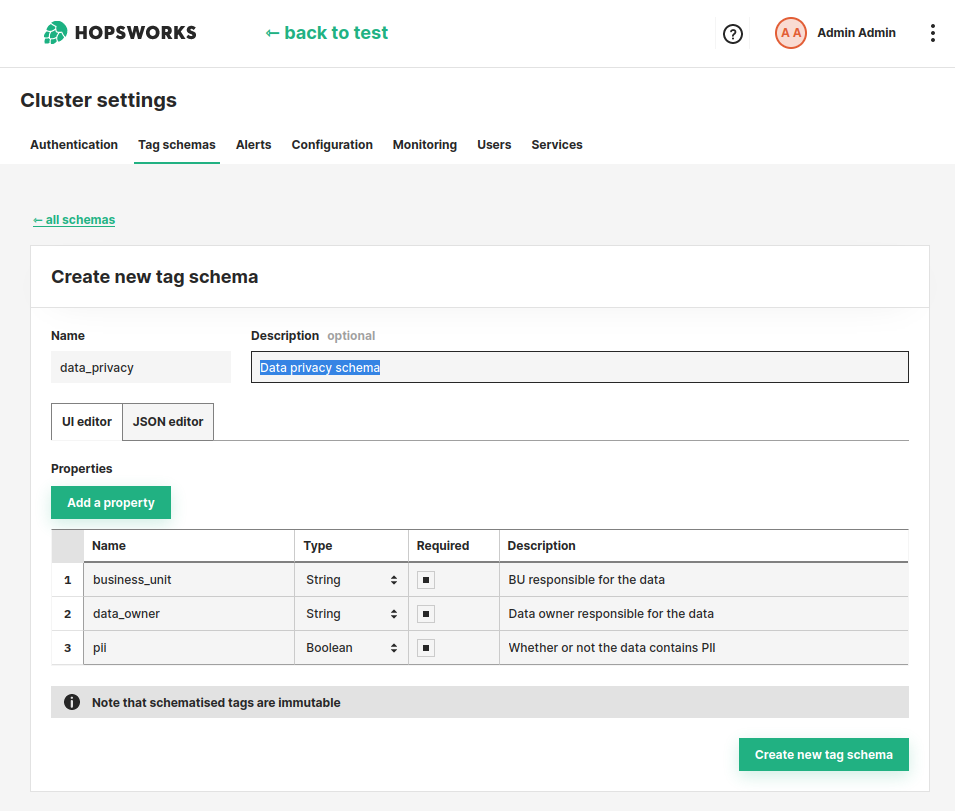Follow the back to test link
Image resolution: width=955 pixels, height=811 pixels.
click(x=326, y=33)
